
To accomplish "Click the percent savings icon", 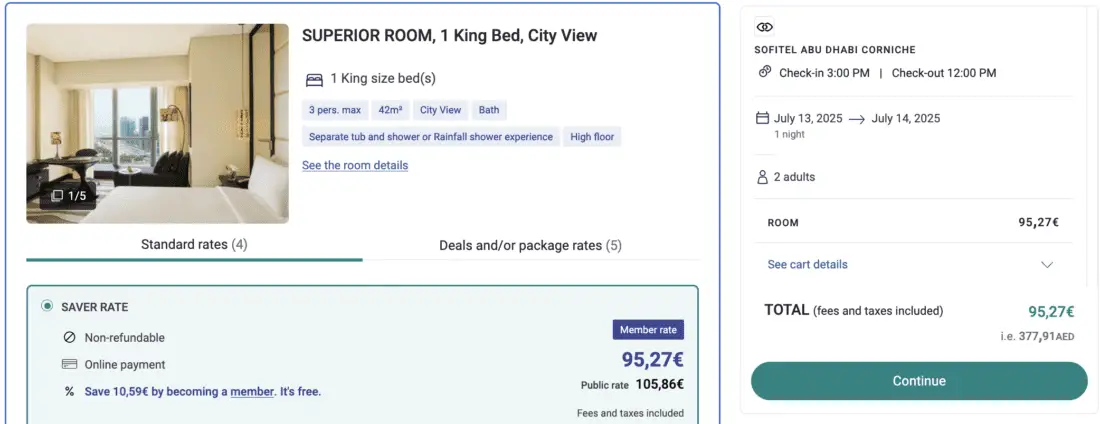I will (69, 392).
